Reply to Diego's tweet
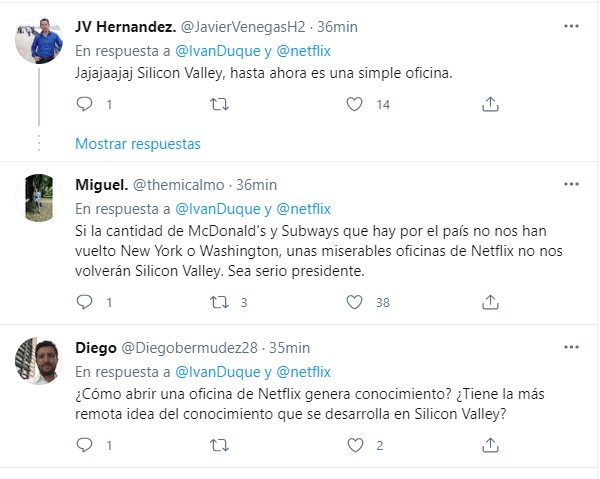 coord(85,445)
